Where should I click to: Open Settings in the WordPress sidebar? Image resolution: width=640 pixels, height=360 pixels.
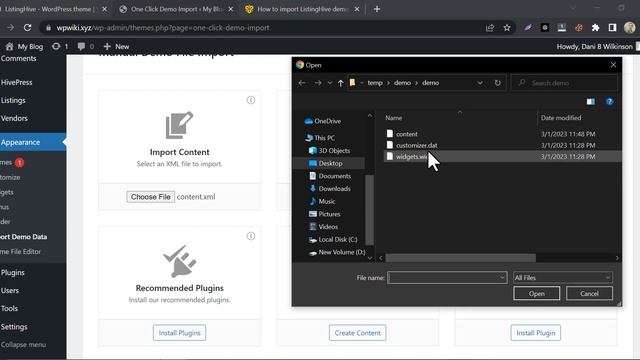pyautogui.click(x=14, y=327)
